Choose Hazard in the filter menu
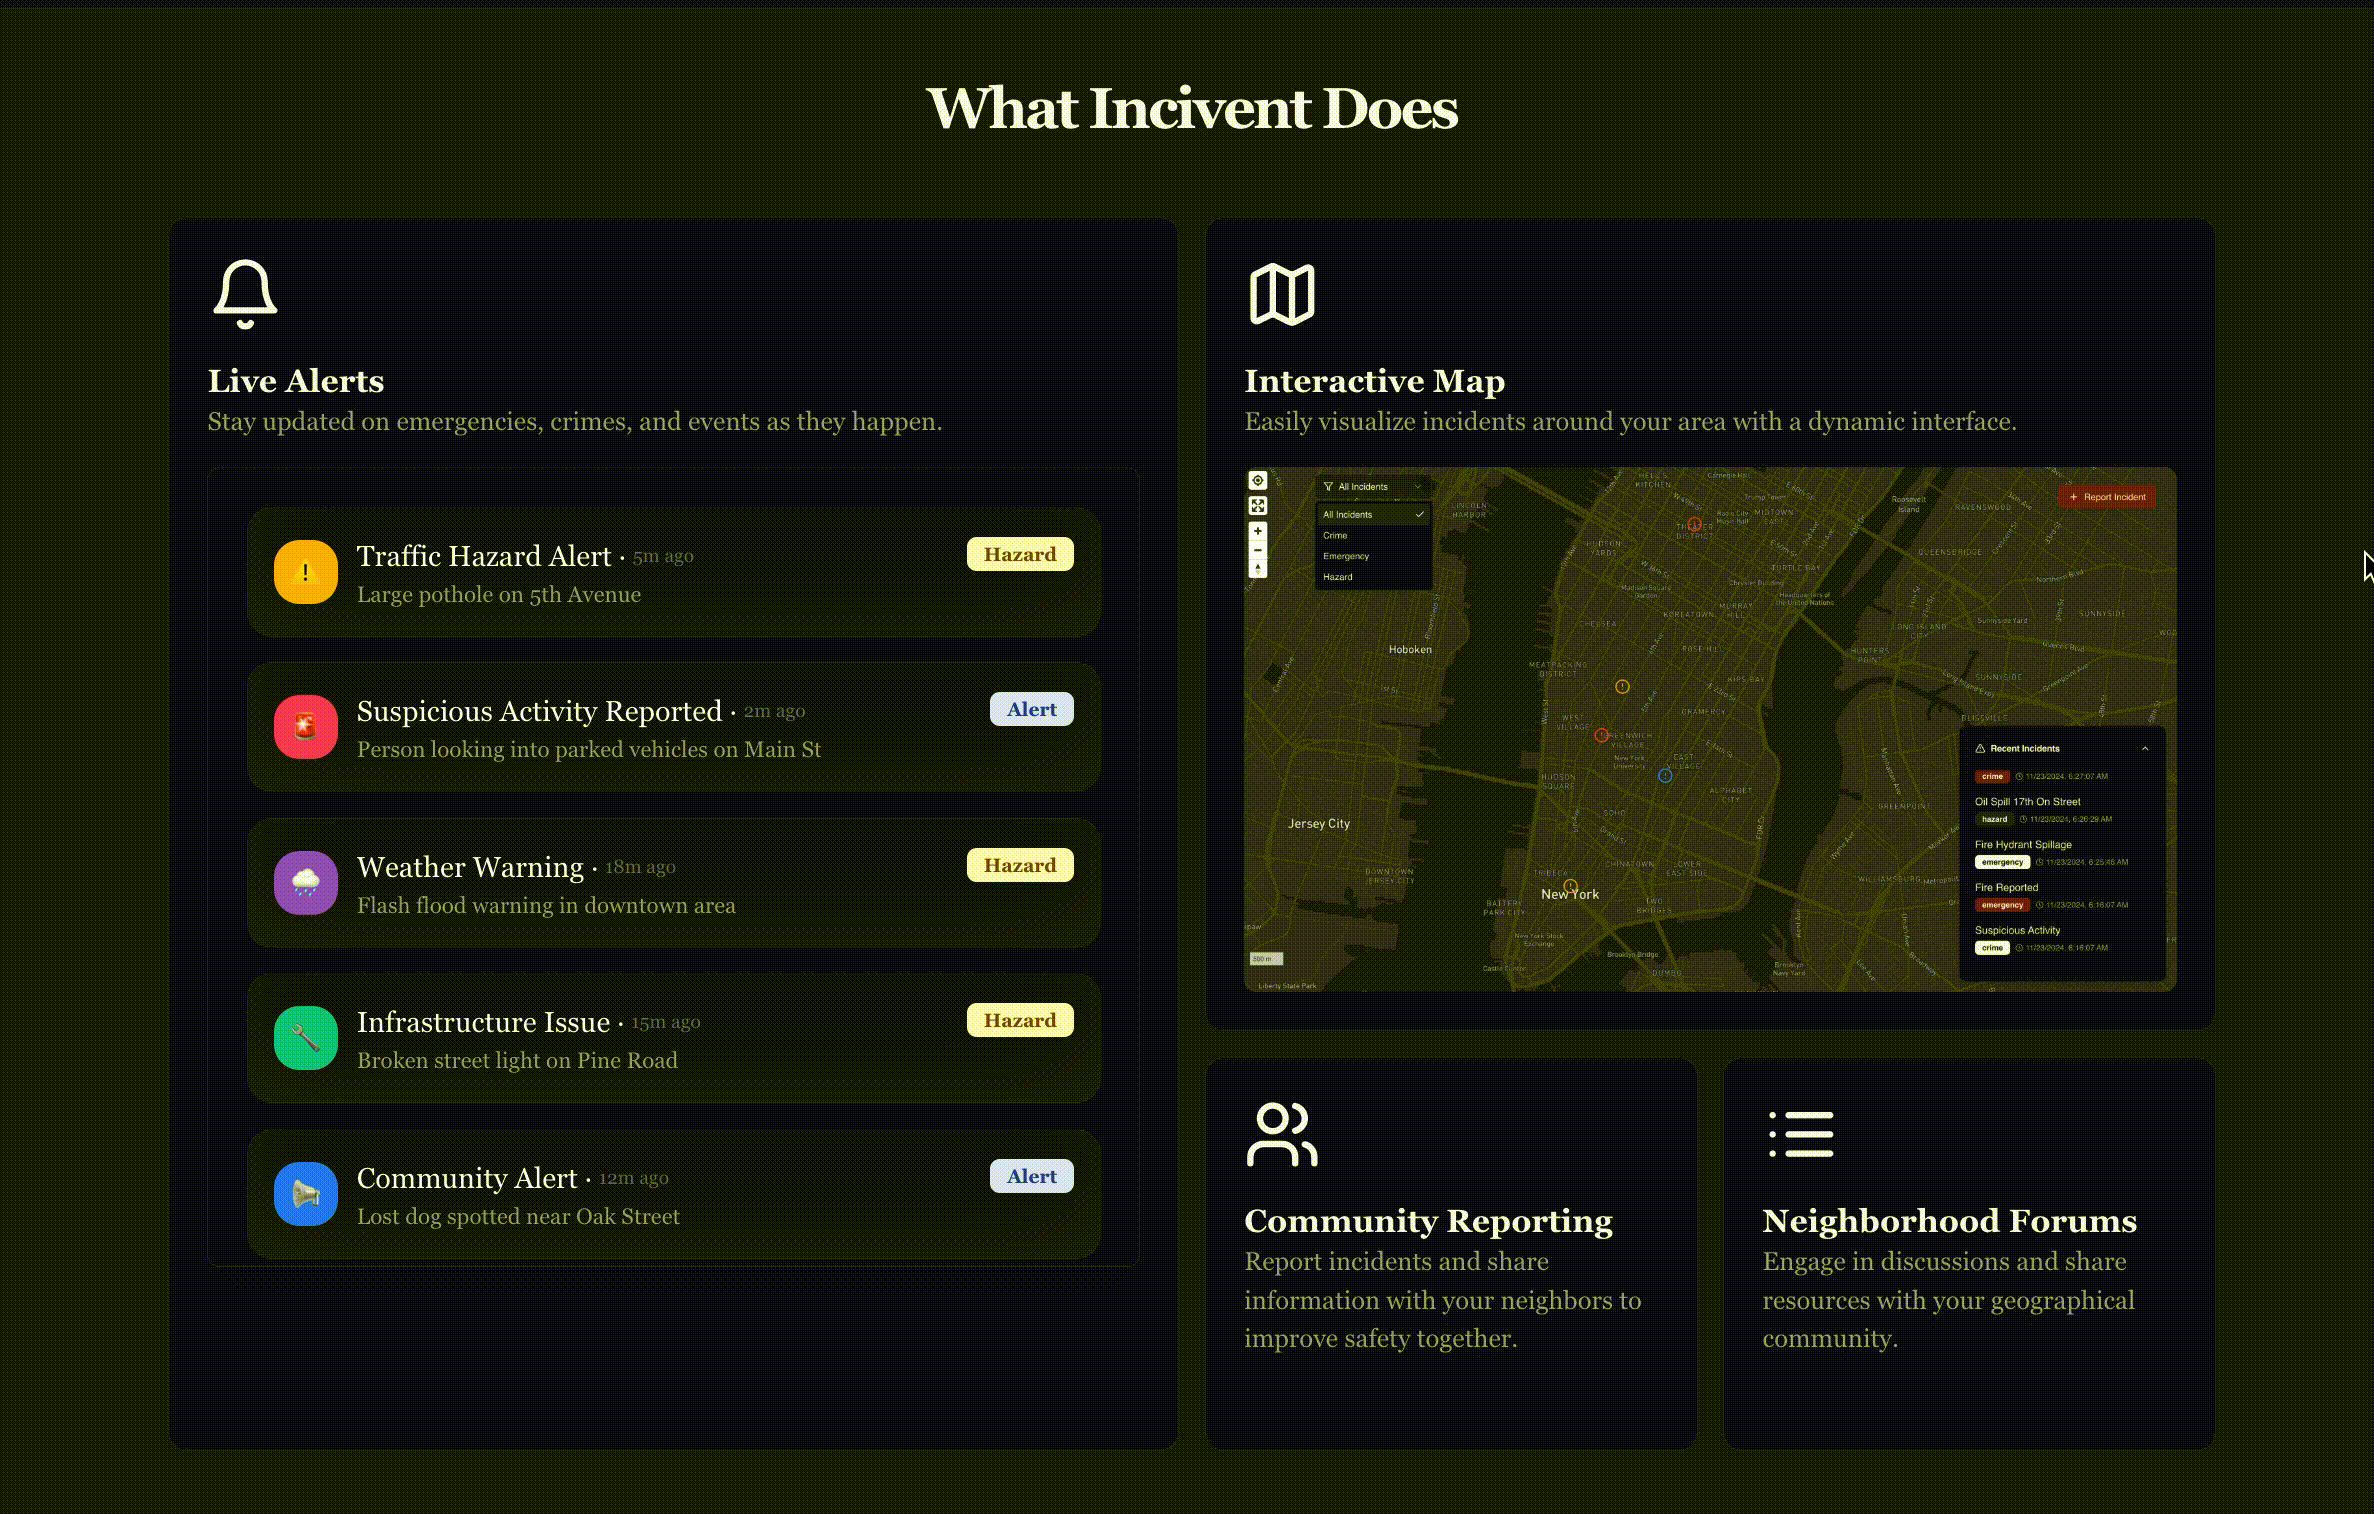Viewport: 2374px width, 1514px height. pos(1338,577)
